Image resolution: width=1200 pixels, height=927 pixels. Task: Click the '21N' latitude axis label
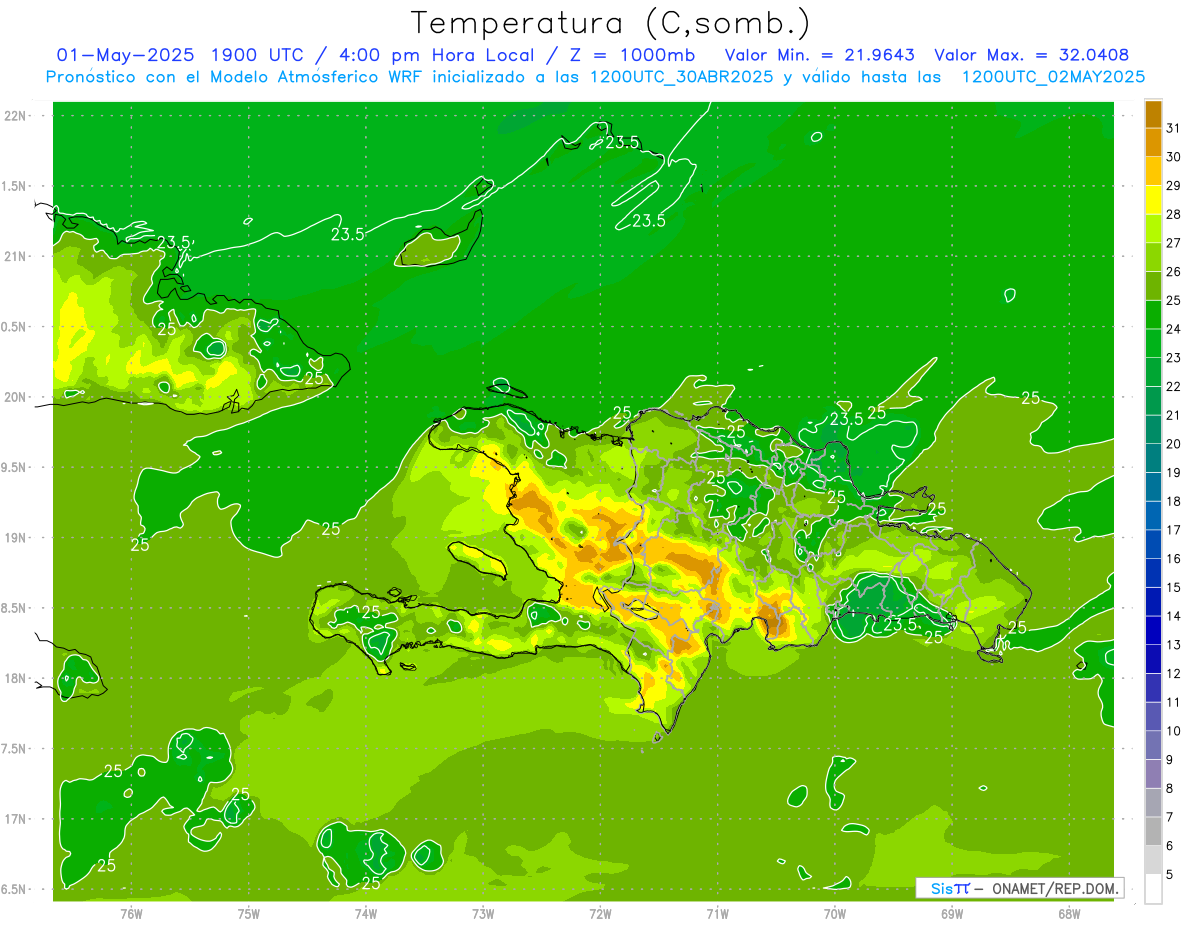(x=16, y=256)
